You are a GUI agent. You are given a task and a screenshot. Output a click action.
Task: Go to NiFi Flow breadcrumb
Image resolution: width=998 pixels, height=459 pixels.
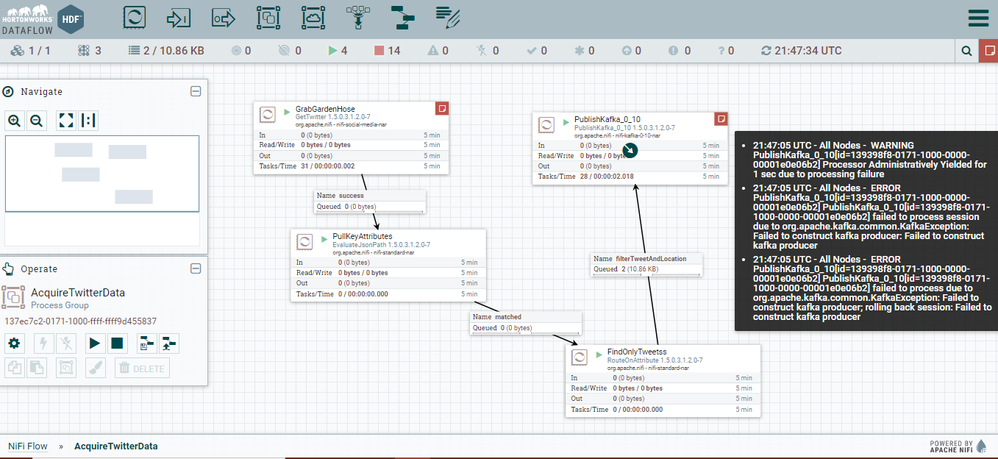pos(28,446)
